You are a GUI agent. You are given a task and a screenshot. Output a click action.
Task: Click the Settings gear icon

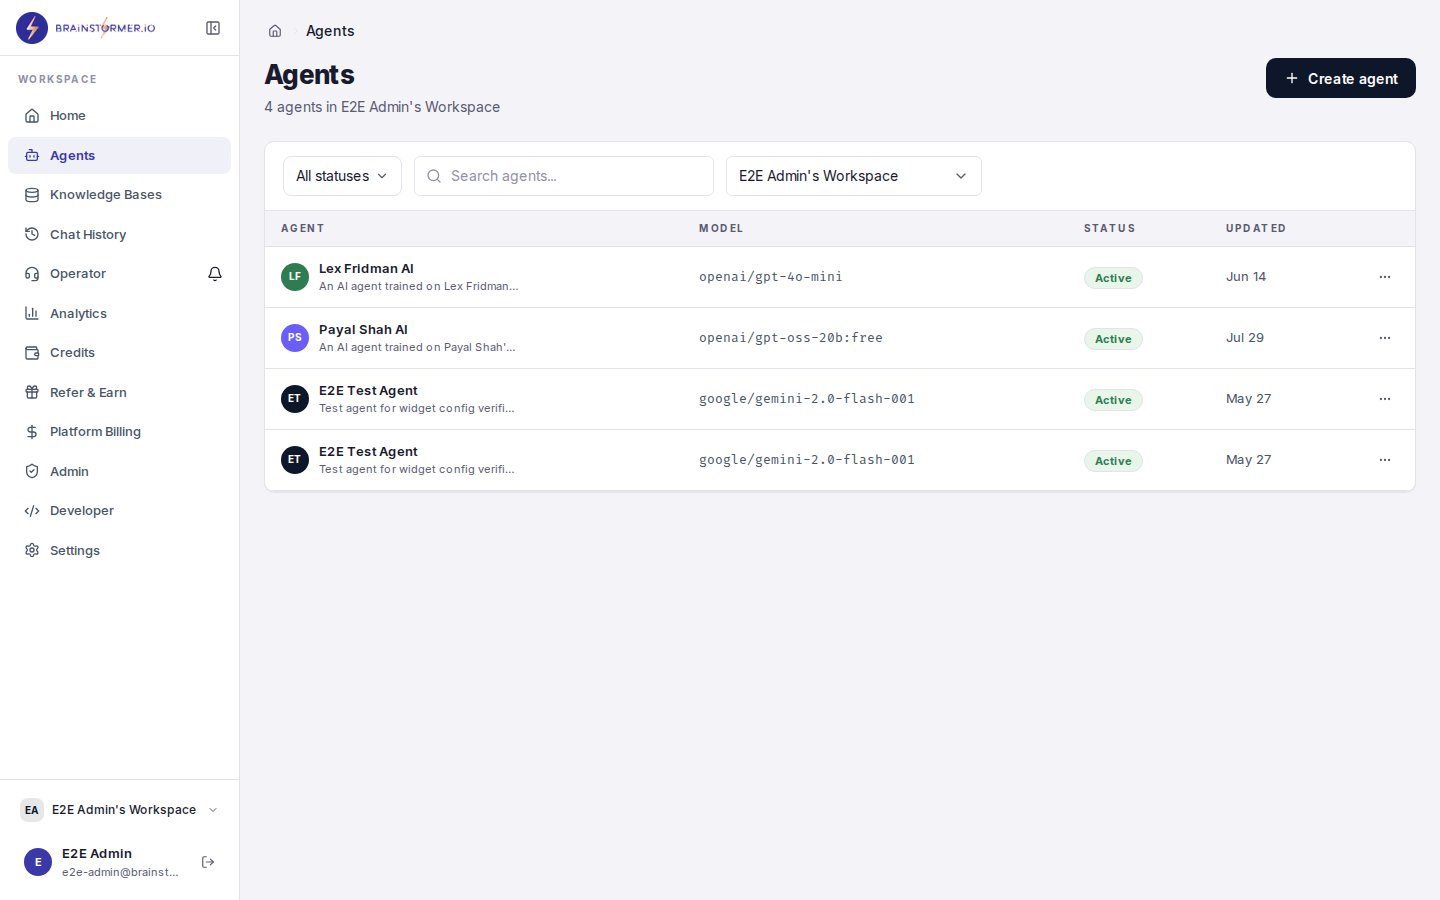point(32,550)
